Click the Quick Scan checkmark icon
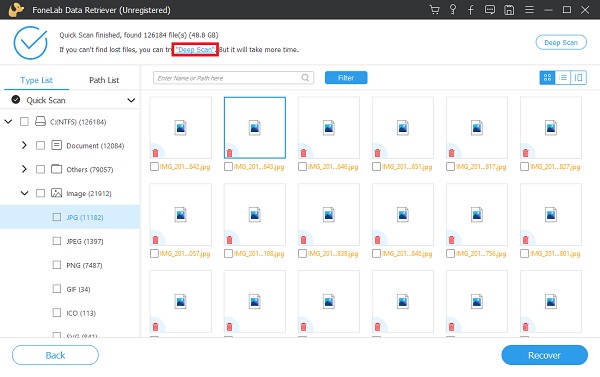 (x=16, y=100)
